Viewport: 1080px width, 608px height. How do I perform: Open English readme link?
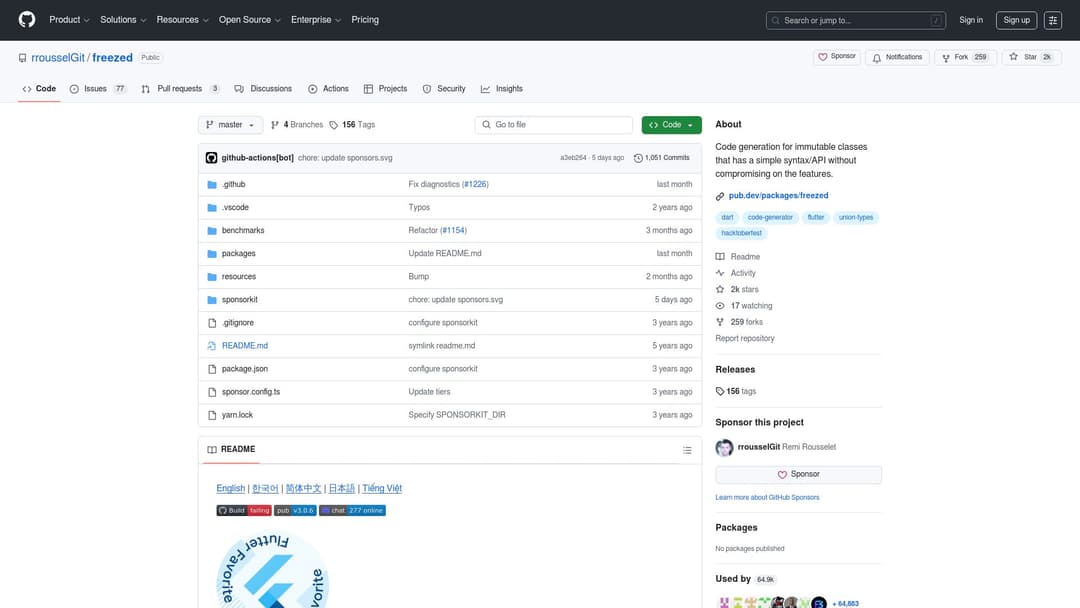231,488
